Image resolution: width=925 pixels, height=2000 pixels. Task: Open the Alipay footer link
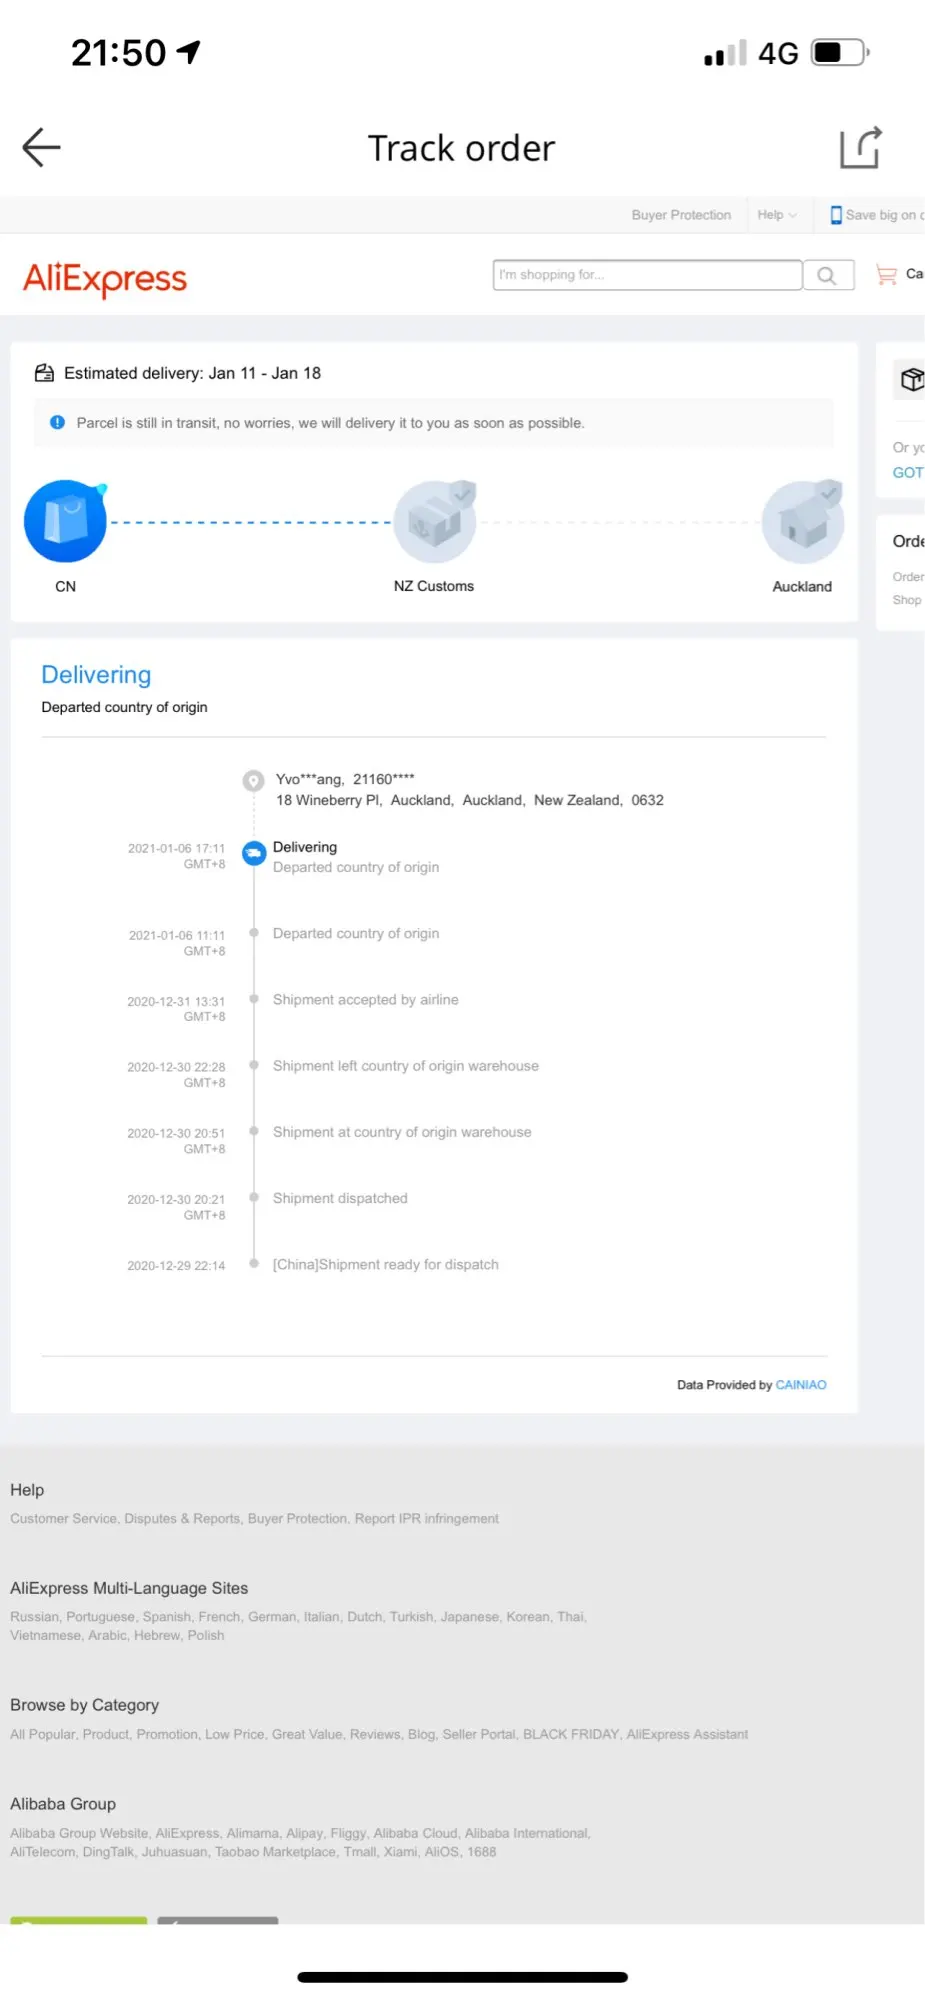304,1833
